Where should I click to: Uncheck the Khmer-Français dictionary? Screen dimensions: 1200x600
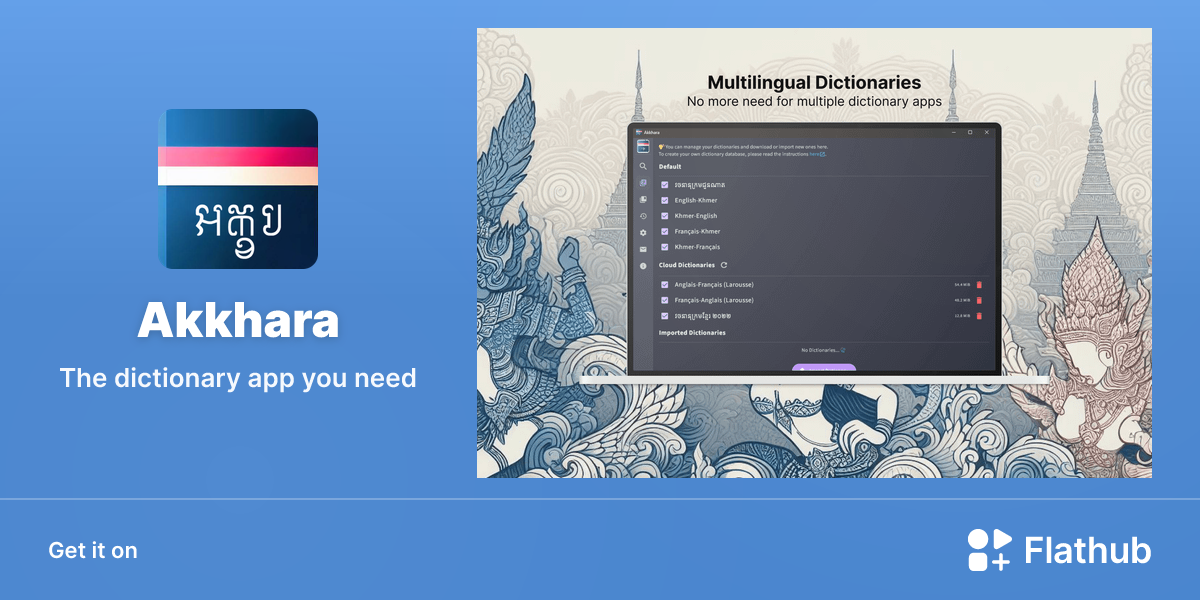point(665,247)
